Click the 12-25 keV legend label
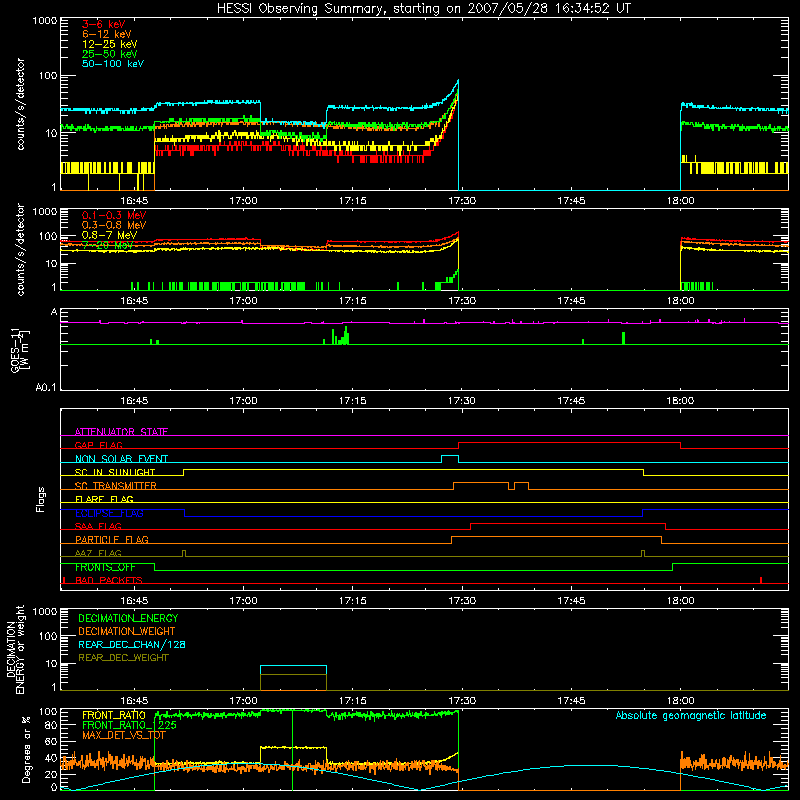The image size is (800, 800). click(110, 44)
